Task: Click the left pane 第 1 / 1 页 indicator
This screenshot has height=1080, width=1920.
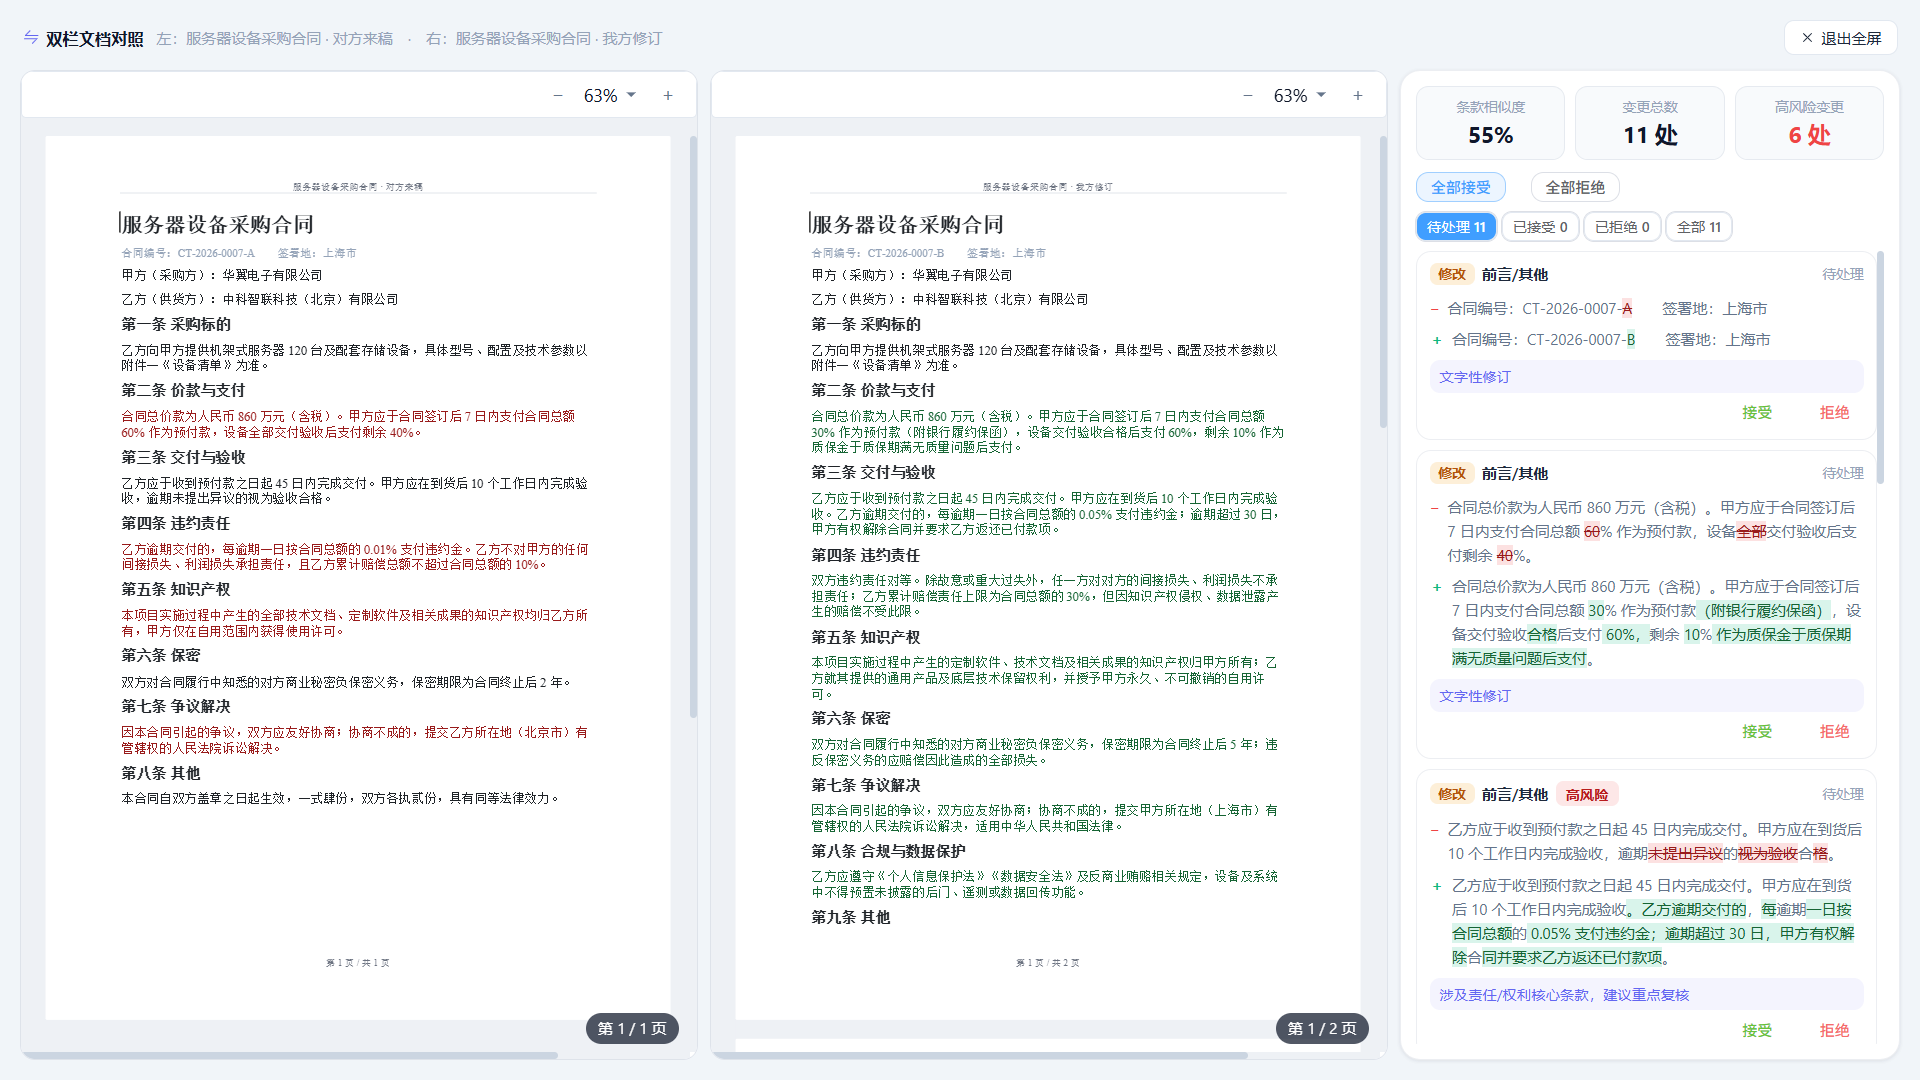Action: tap(632, 1028)
